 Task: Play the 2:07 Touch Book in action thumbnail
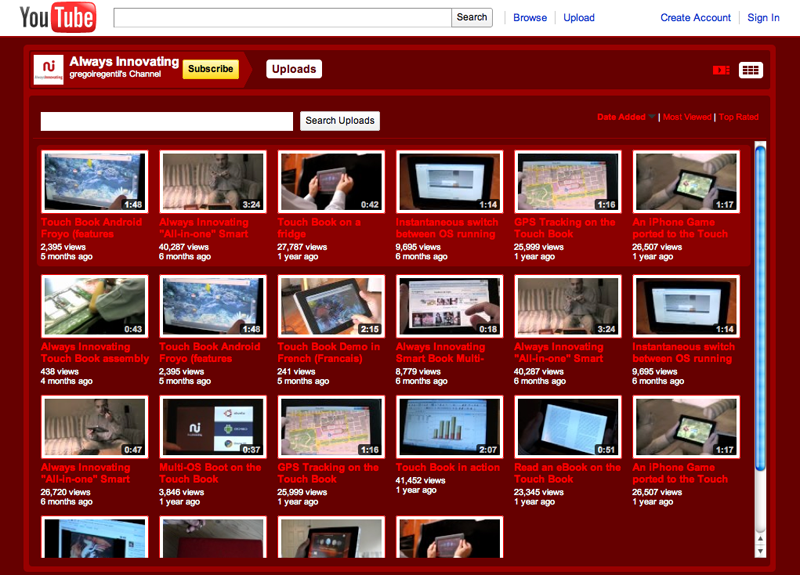(x=449, y=427)
